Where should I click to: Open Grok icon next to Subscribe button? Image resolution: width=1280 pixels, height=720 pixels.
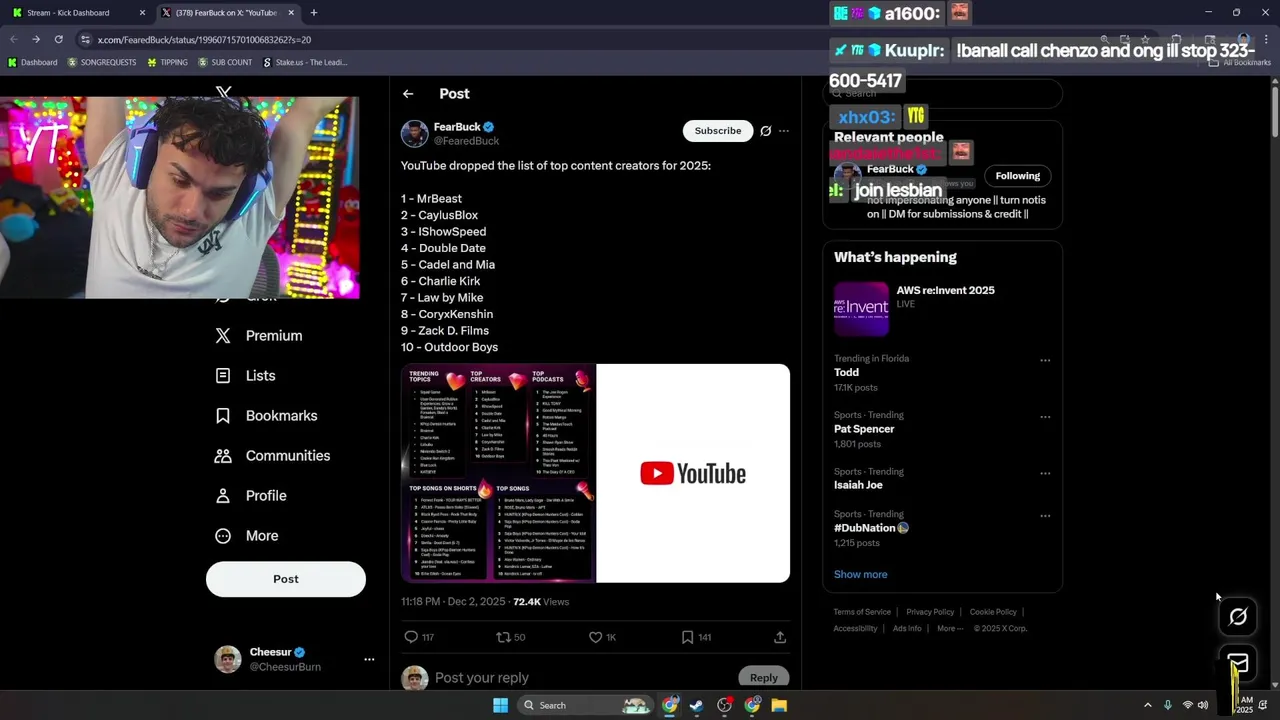(x=766, y=131)
